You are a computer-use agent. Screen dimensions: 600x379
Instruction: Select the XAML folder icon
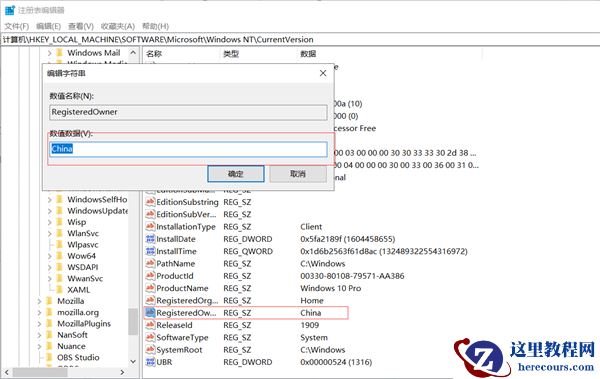(x=60, y=290)
